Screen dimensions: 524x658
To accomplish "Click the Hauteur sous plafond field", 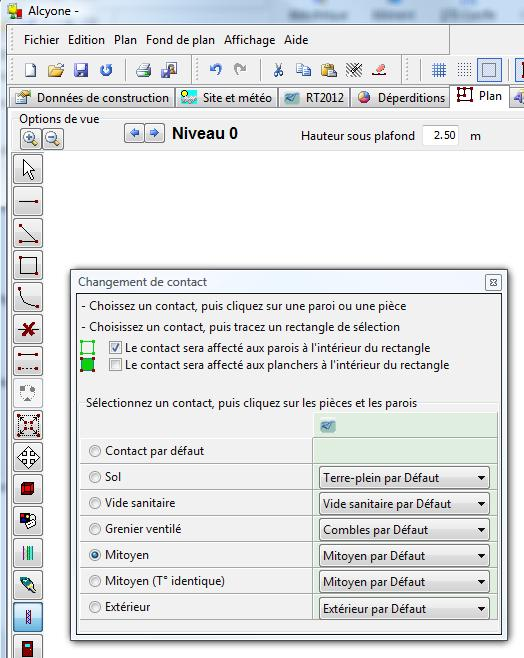I will (x=441, y=135).
